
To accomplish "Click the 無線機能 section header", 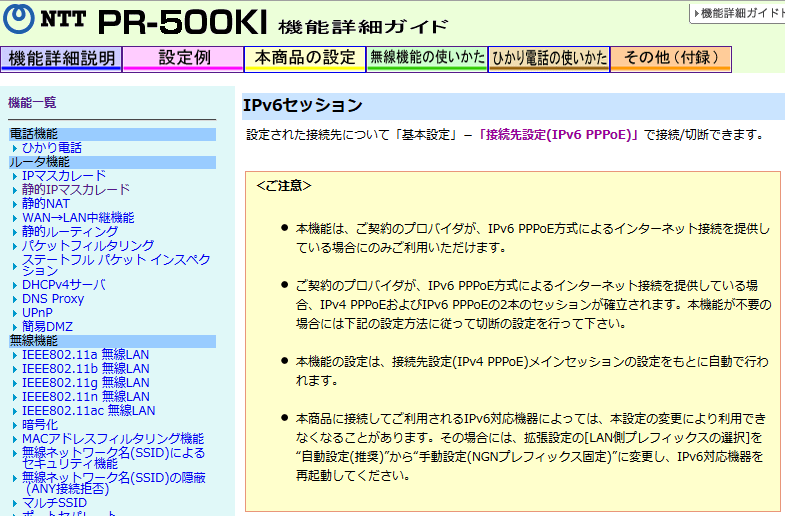I will (112, 341).
